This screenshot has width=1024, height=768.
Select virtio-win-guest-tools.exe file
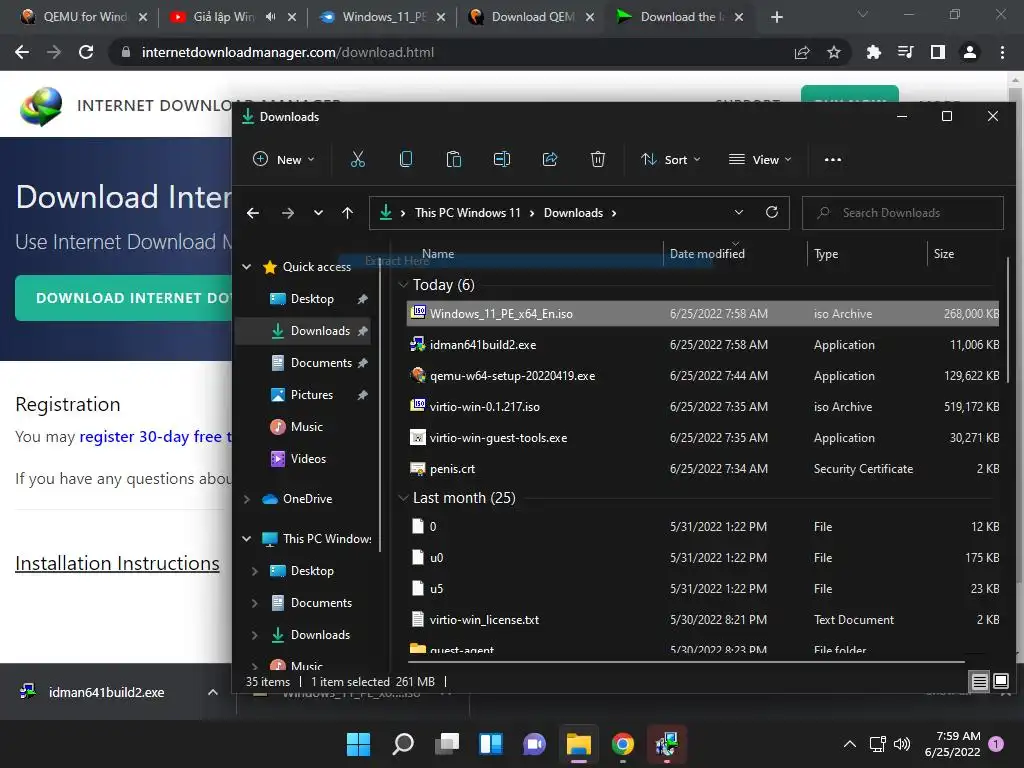coord(703,438)
